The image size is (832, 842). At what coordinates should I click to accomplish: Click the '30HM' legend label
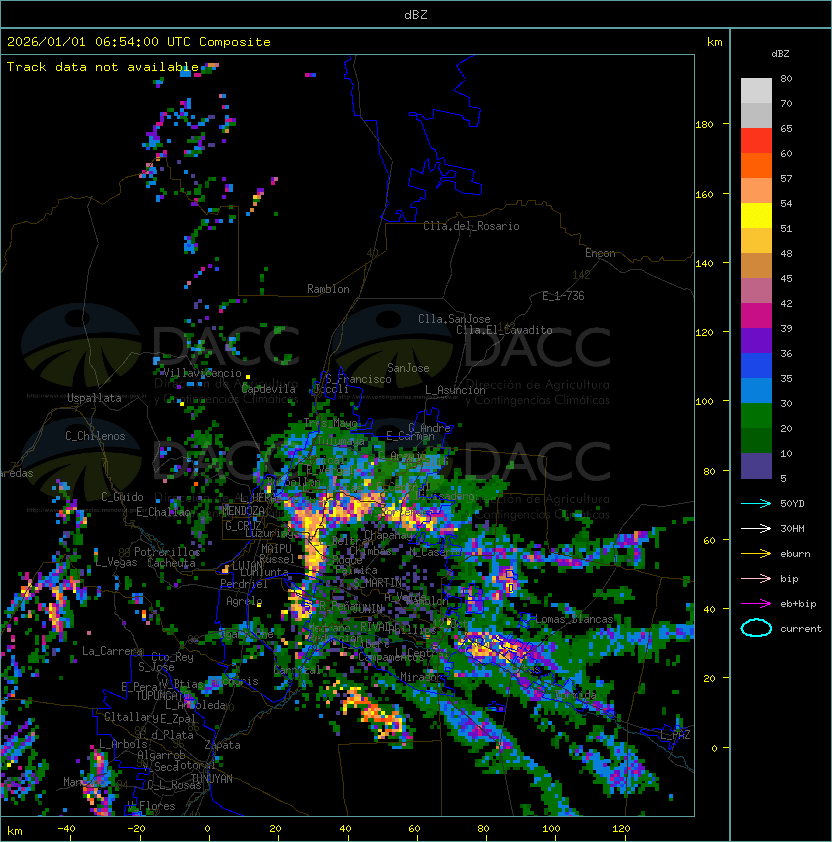[792, 528]
